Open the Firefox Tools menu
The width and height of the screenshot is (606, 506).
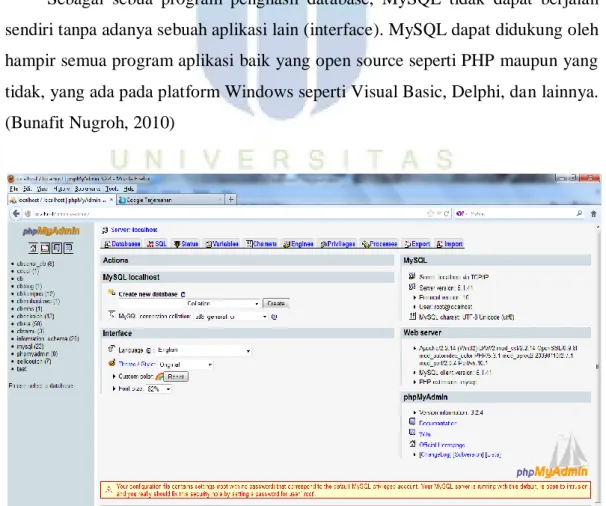coord(112,189)
